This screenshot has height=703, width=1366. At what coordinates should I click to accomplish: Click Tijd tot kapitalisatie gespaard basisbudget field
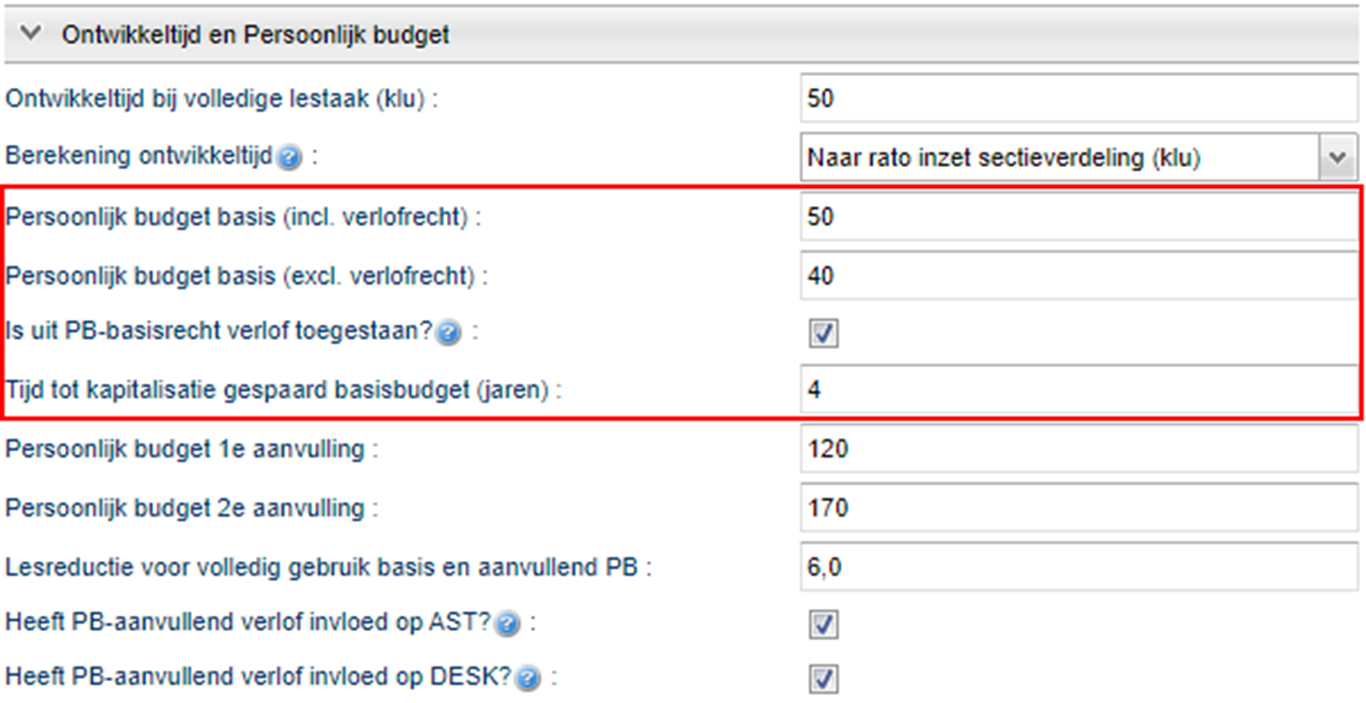(x=1078, y=391)
